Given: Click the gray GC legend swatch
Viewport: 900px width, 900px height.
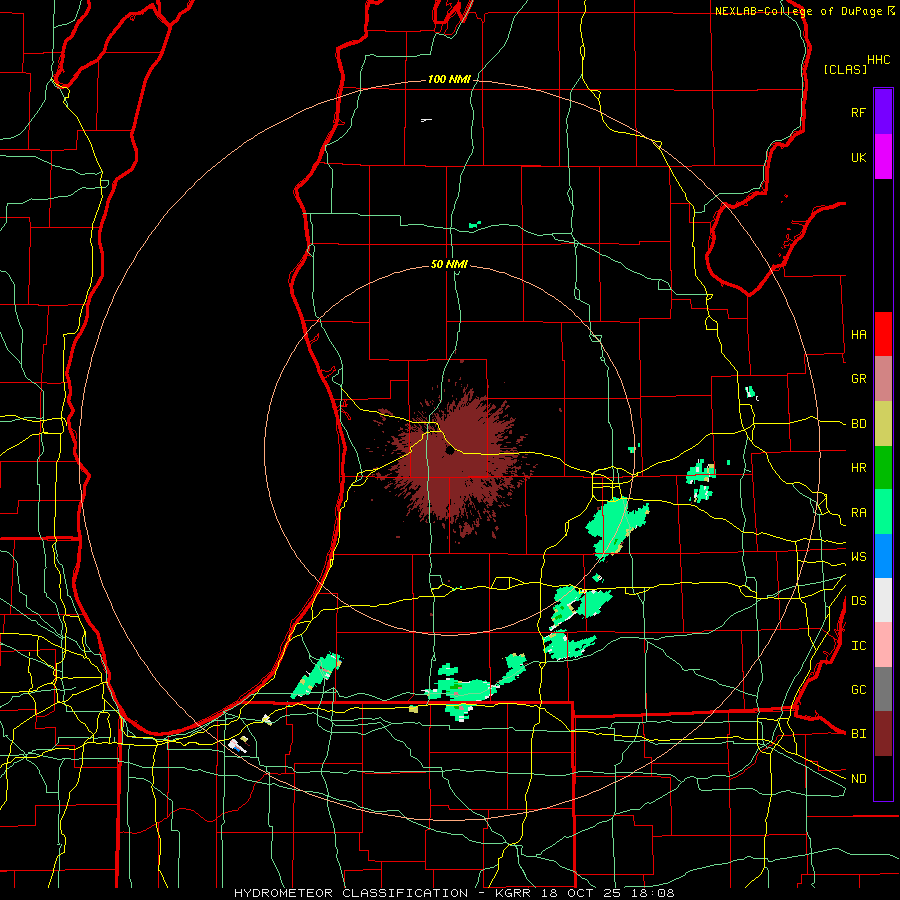Looking at the screenshot, I should click(x=883, y=689).
